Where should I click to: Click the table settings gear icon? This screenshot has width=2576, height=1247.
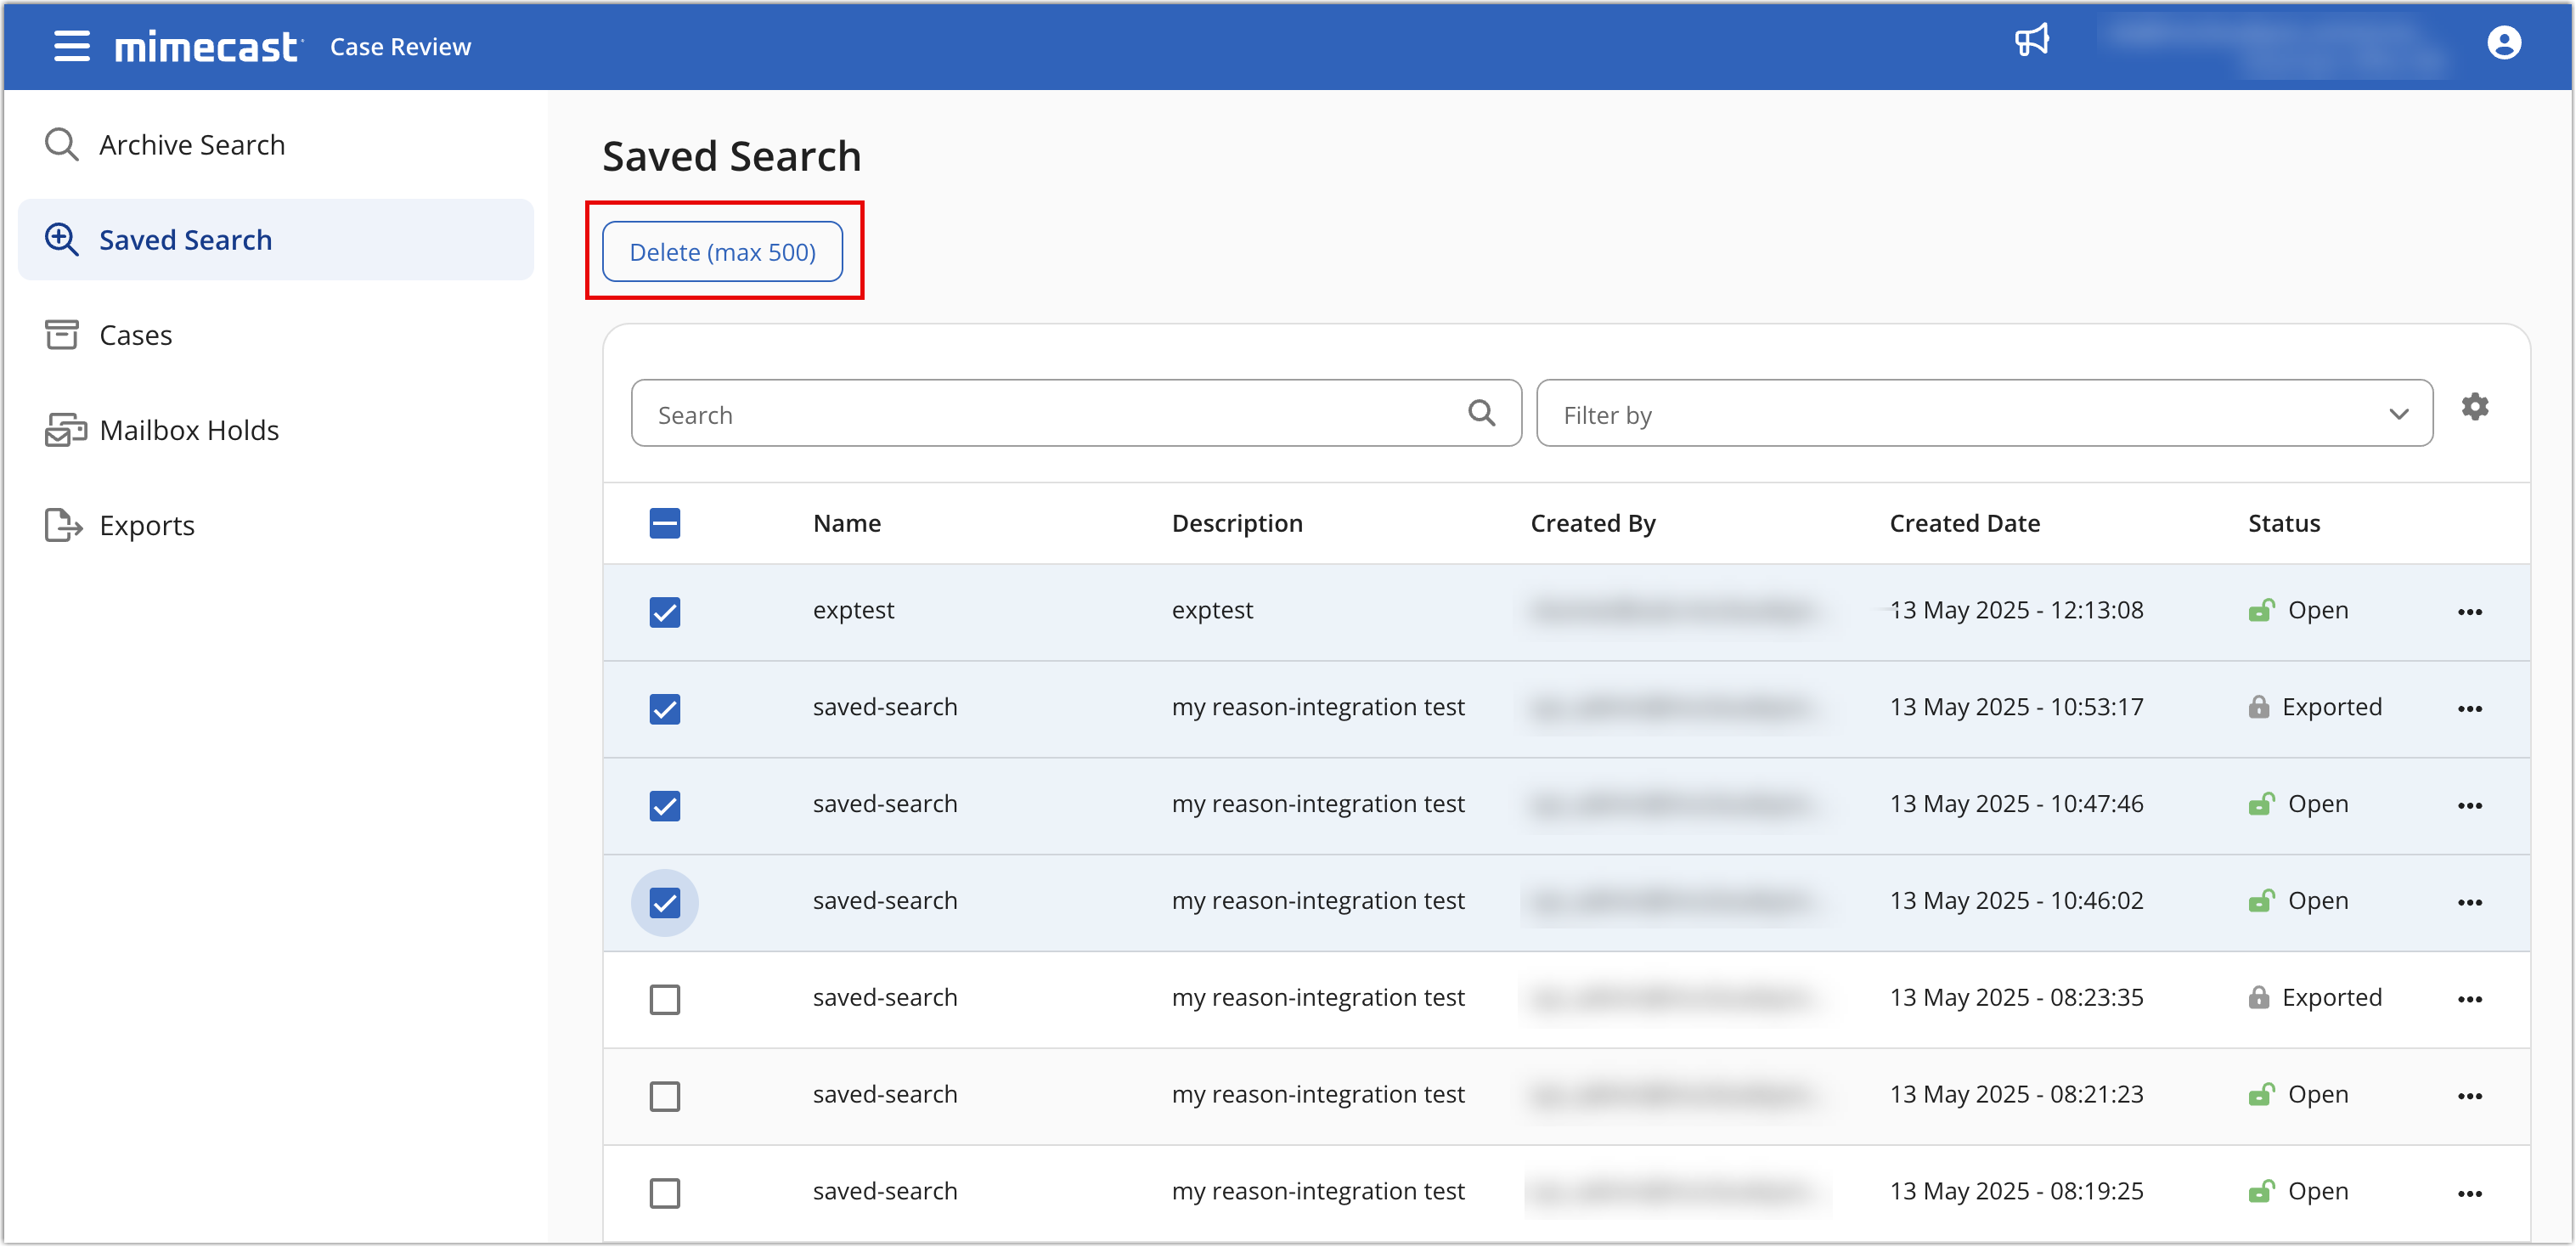pyautogui.click(x=2474, y=407)
